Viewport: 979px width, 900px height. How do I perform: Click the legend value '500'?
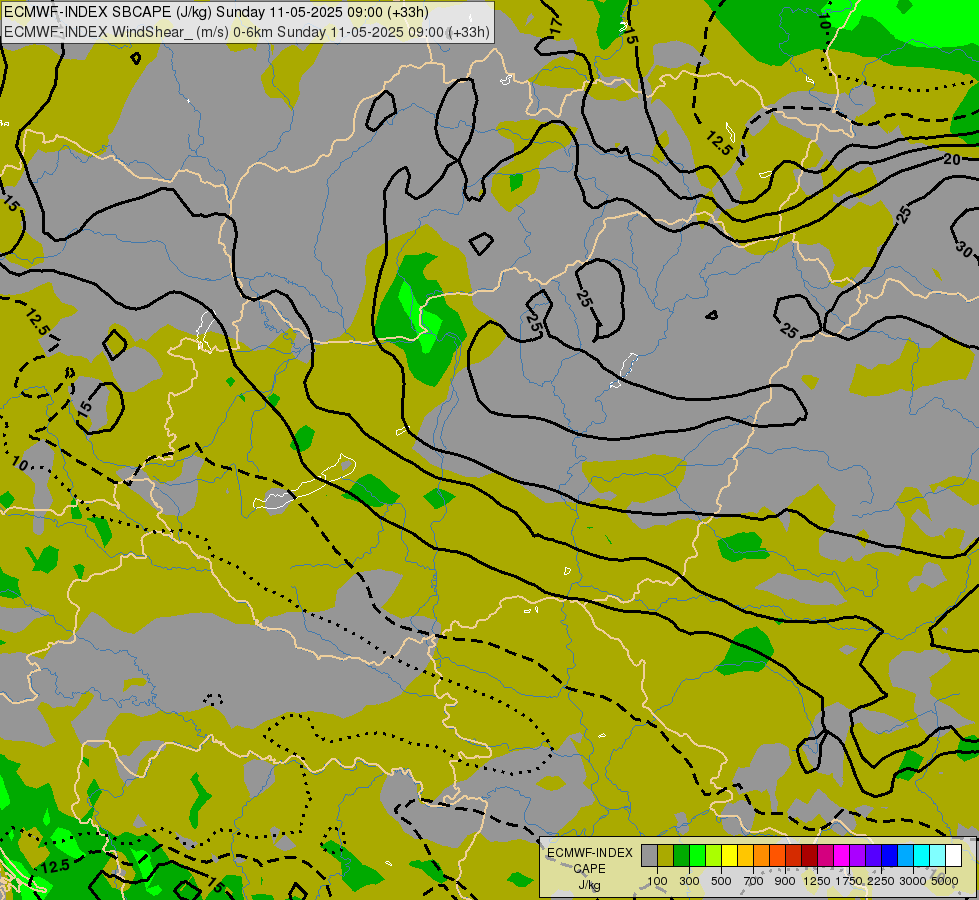[721, 881]
